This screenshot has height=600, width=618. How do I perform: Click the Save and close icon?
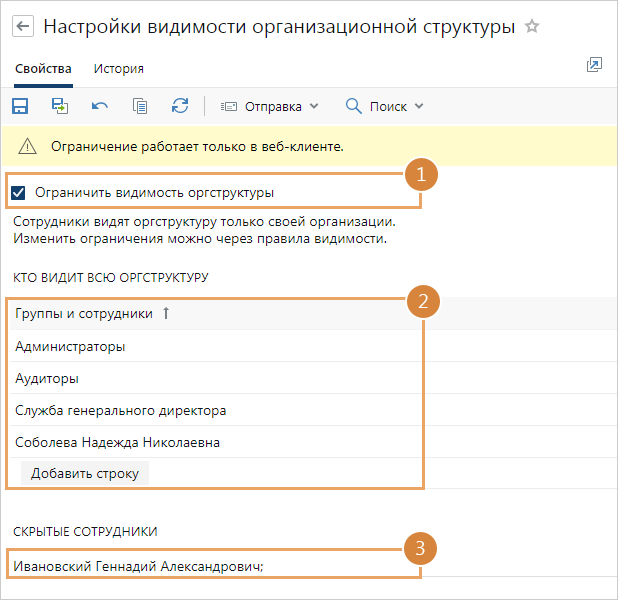tap(60, 106)
